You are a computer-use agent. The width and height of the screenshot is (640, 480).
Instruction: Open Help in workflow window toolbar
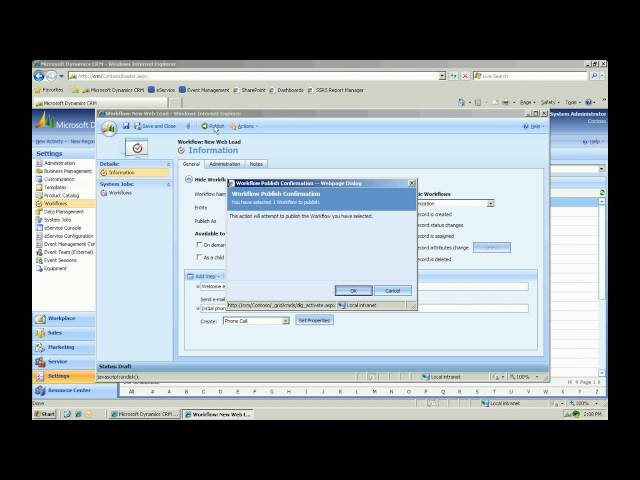pos(533,127)
